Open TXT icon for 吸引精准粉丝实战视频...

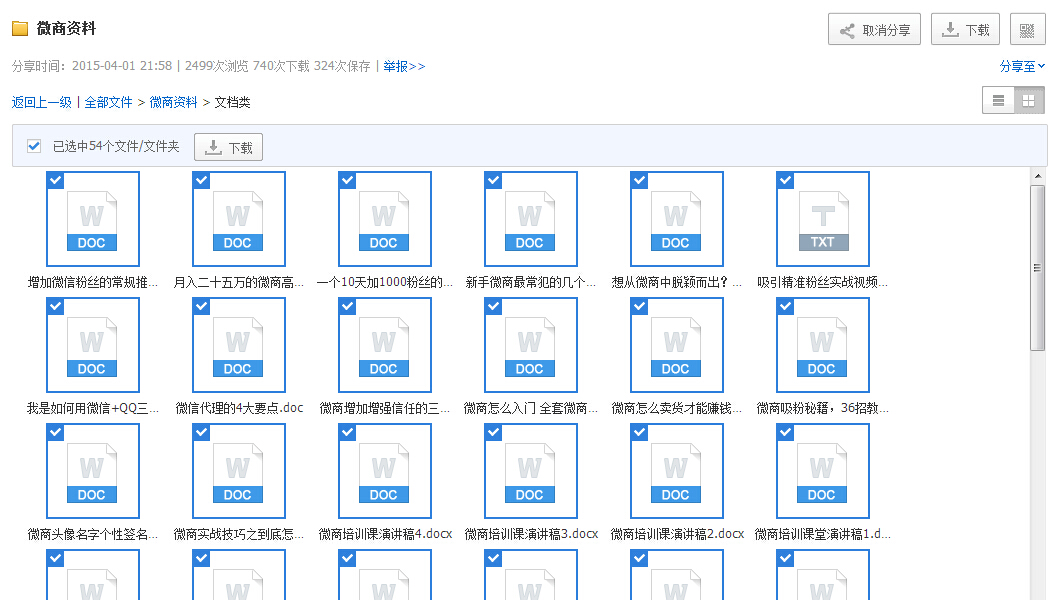[822, 219]
